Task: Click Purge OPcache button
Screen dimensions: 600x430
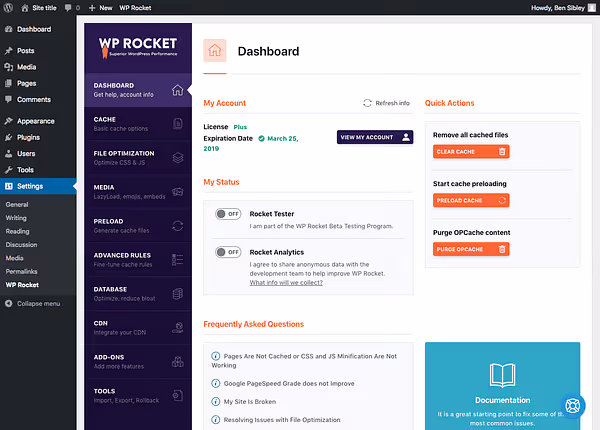Action: pos(471,249)
